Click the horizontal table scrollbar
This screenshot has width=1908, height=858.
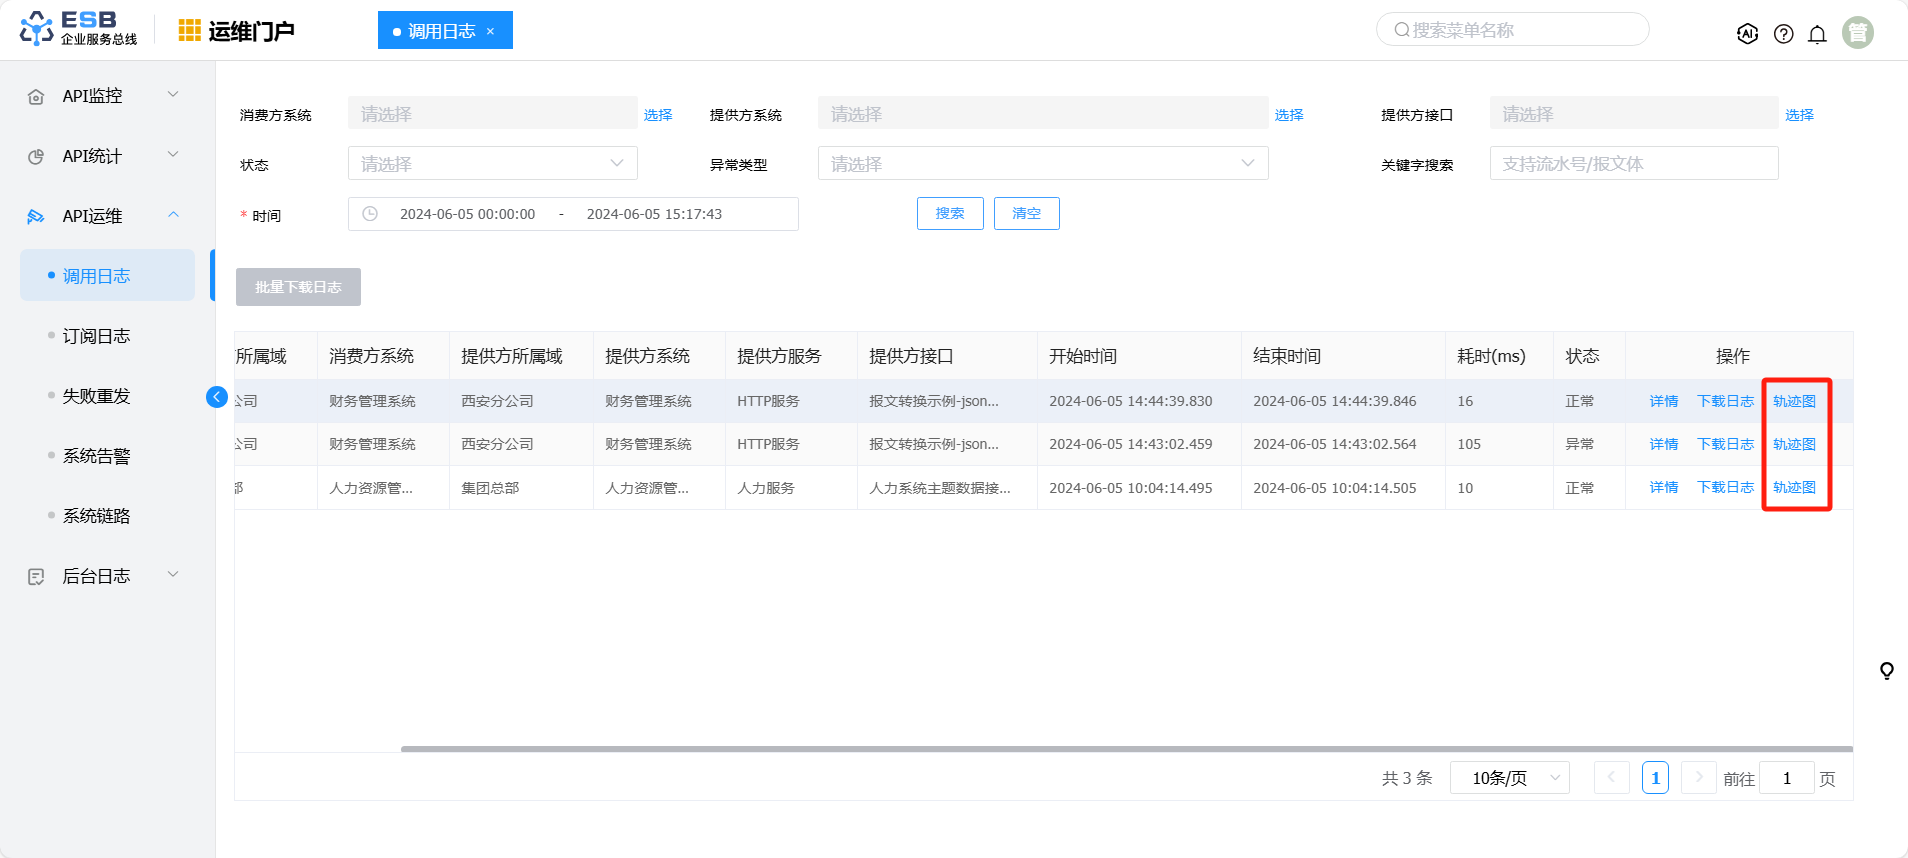click(1126, 748)
